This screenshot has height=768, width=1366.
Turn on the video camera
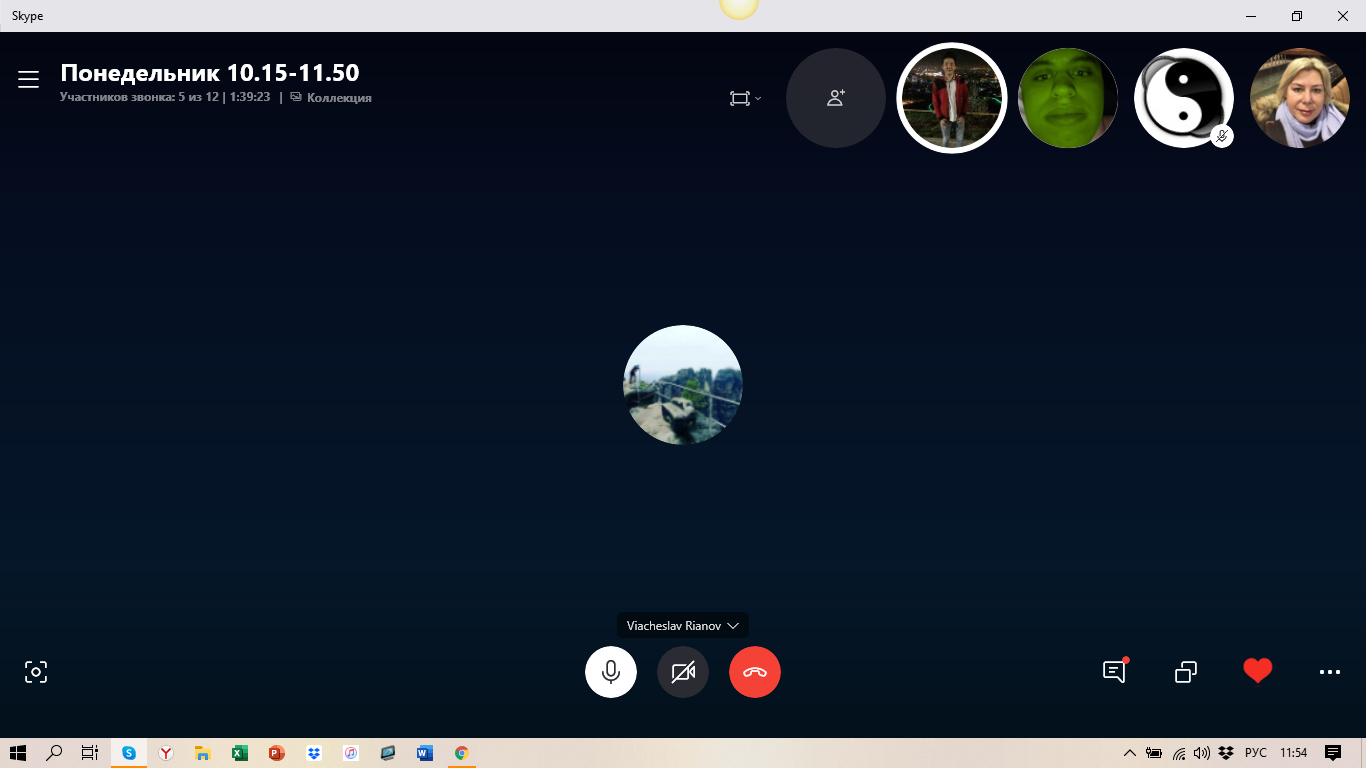click(x=683, y=672)
